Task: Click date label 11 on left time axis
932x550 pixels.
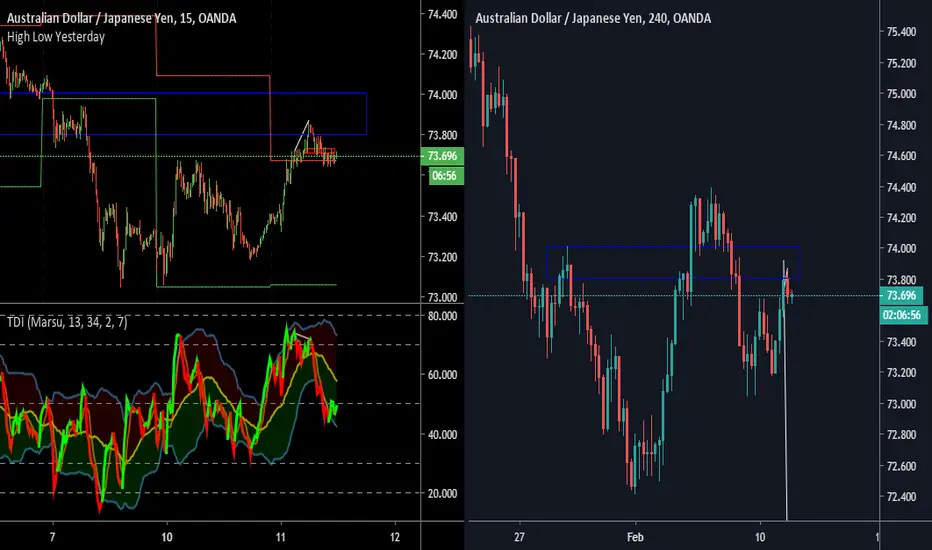Action: point(281,538)
